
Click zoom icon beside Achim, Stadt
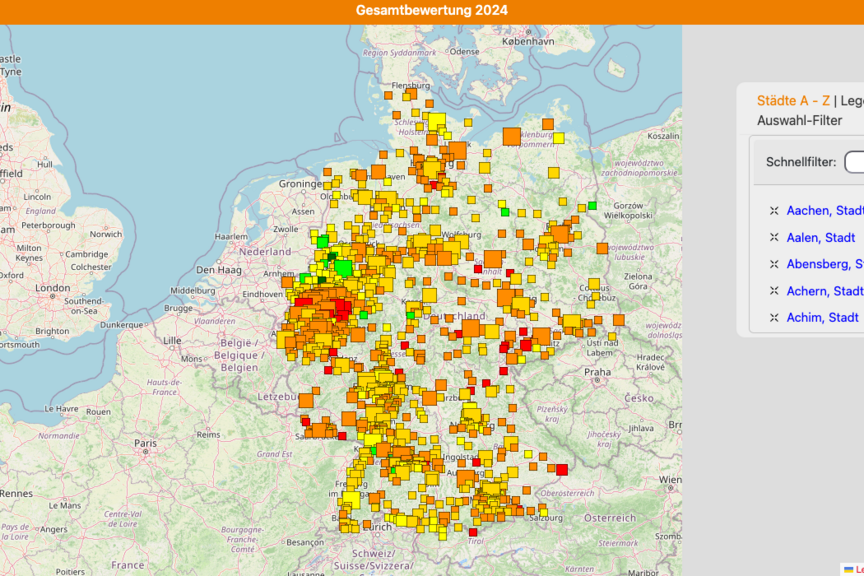tap(773, 318)
